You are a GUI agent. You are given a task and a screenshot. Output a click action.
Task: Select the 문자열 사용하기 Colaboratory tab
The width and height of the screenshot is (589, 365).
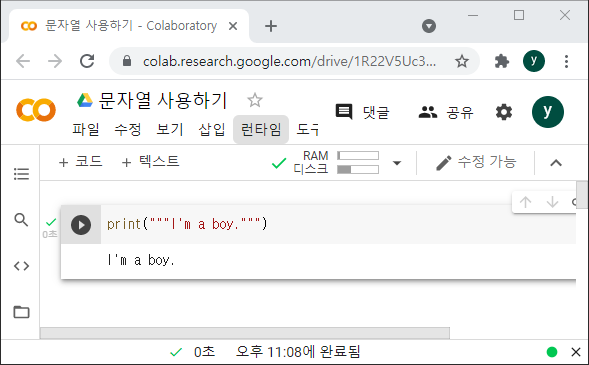pyautogui.click(x=128, y=26)
